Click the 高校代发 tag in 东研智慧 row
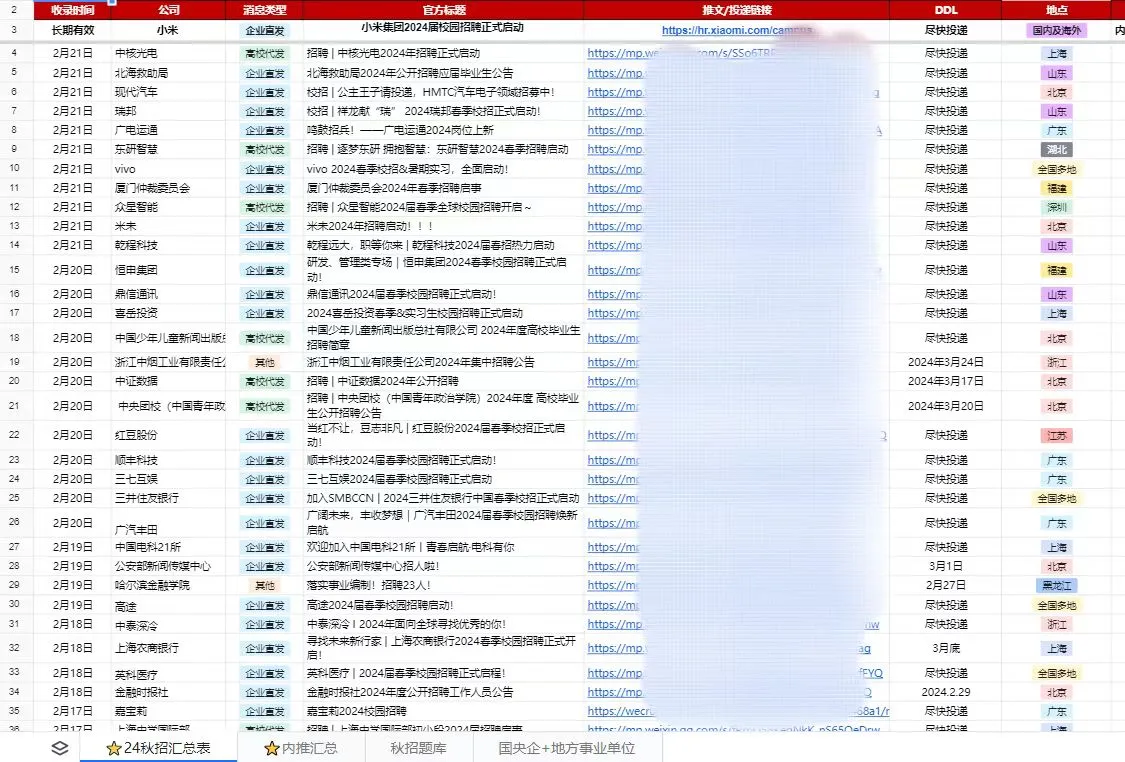 (265, 150)
